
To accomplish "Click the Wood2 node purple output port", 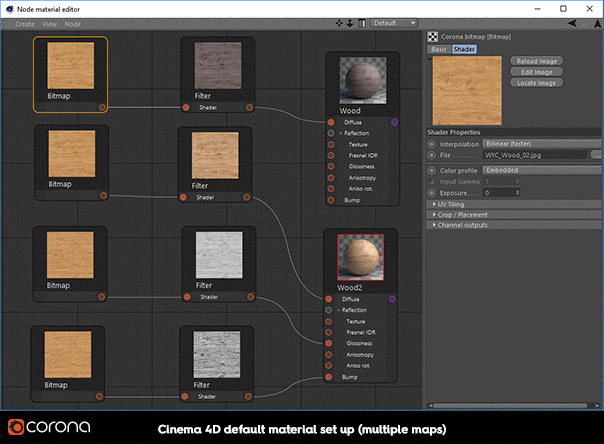I will click(x=392, y=299).
